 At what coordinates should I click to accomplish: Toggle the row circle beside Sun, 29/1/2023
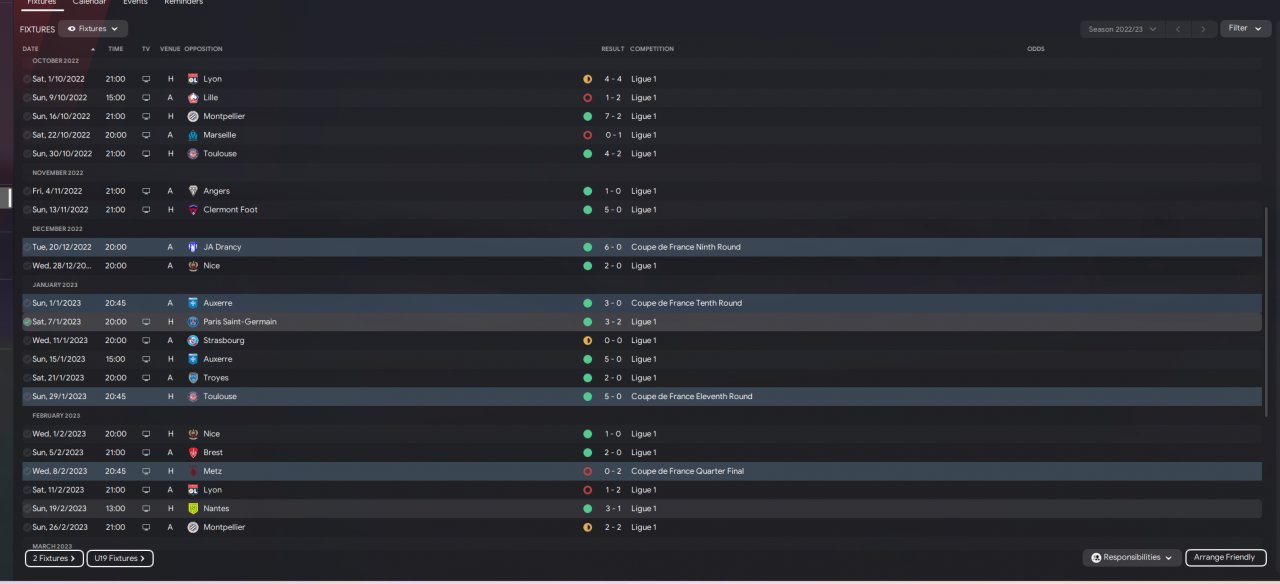pos(27,397)
